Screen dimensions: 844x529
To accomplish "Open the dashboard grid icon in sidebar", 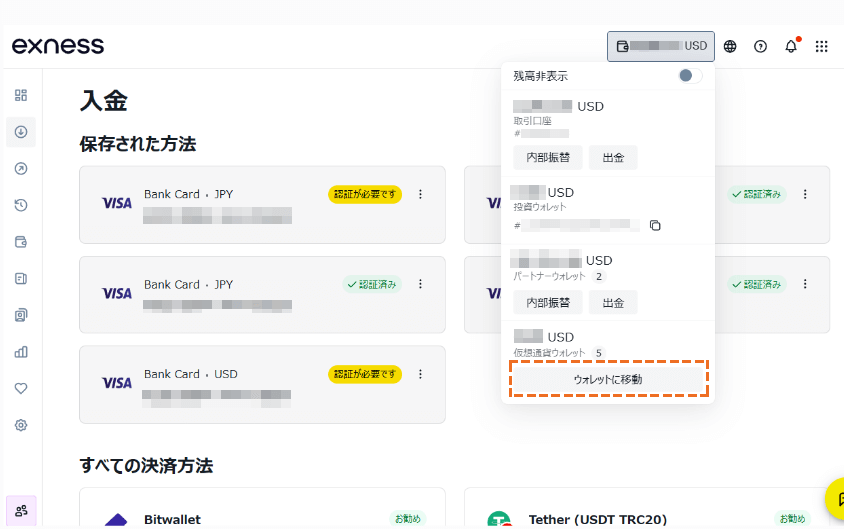I will point(21,95).
